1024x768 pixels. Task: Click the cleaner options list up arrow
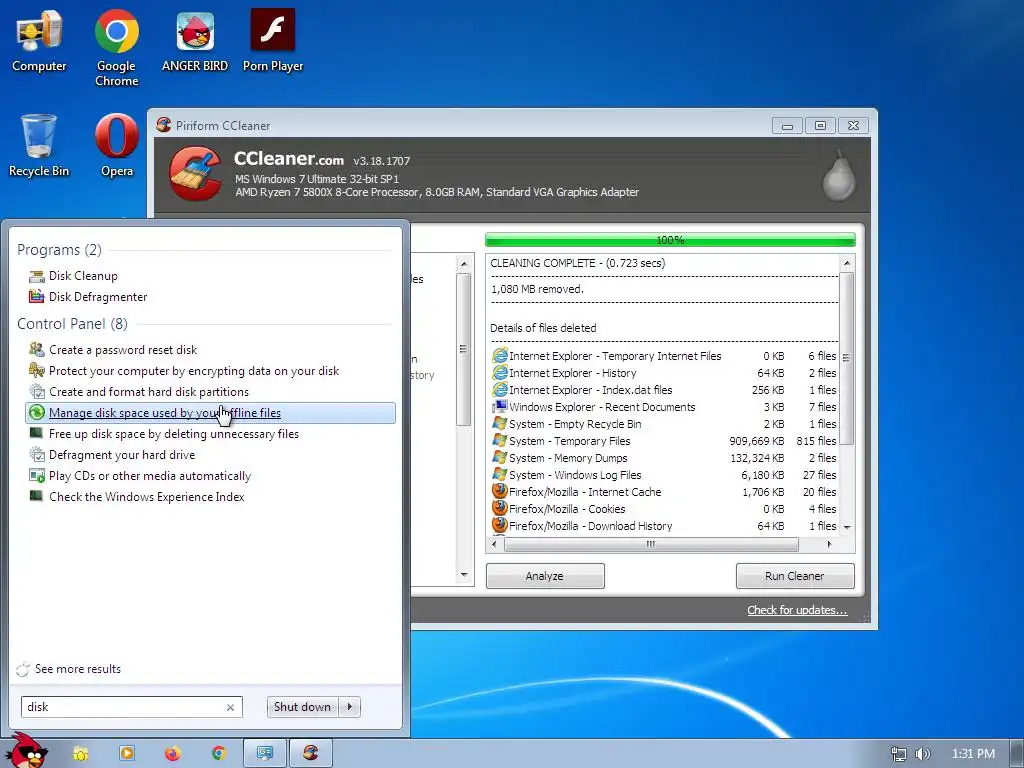[464, 264]
